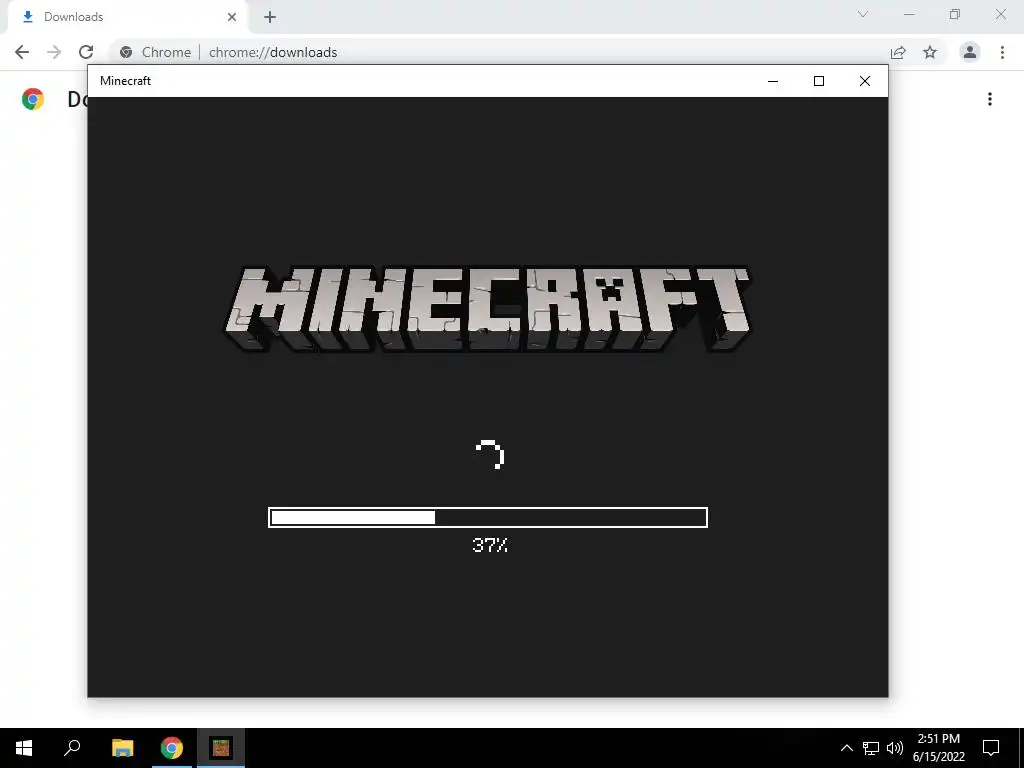Screen dimensions: 1024x768
Task: Open Chrome's tab search chevron
Action: pos(863,14)
